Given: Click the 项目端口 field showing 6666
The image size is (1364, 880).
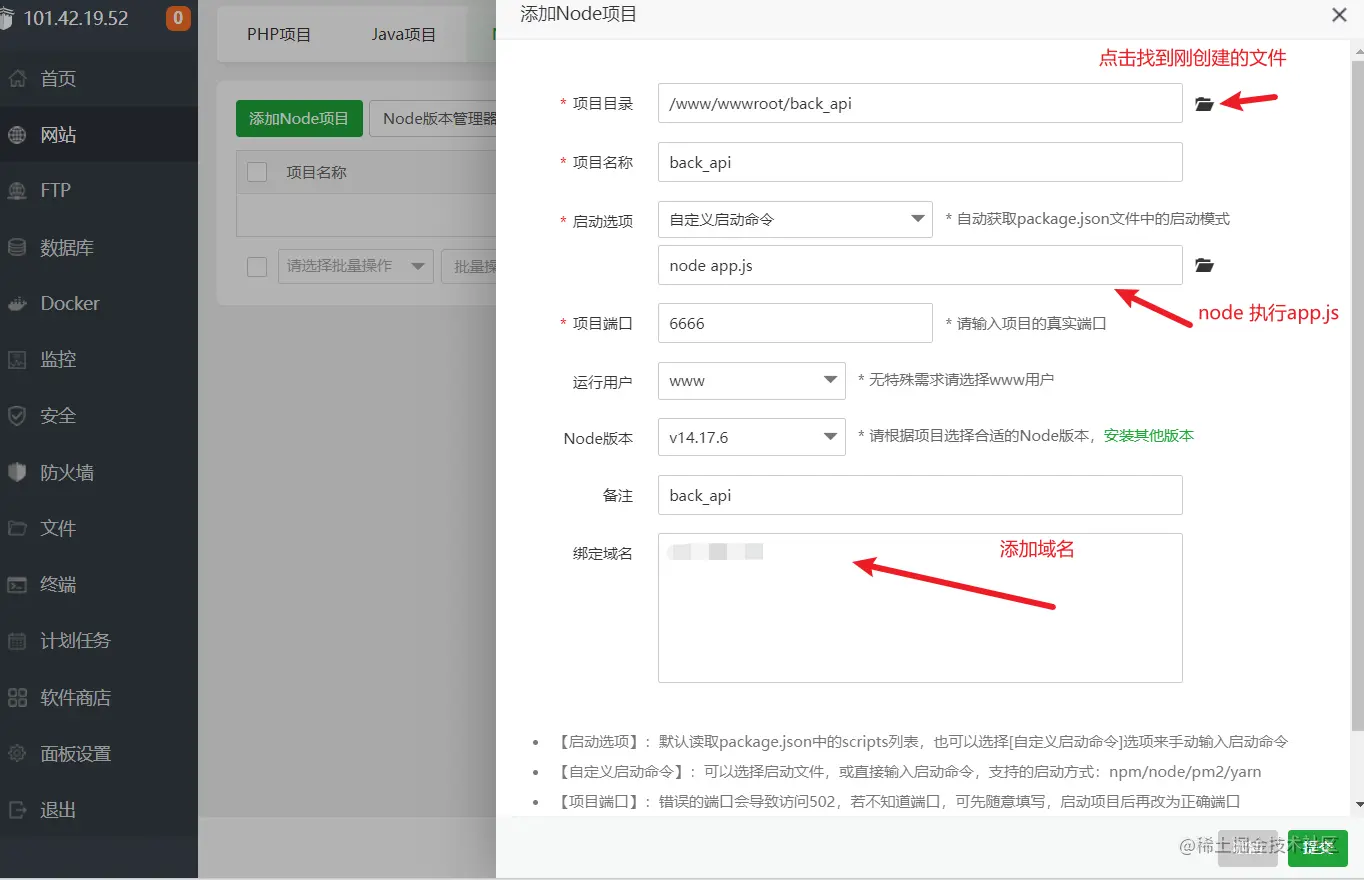Looking at the screenshot, I should (795, 323).
